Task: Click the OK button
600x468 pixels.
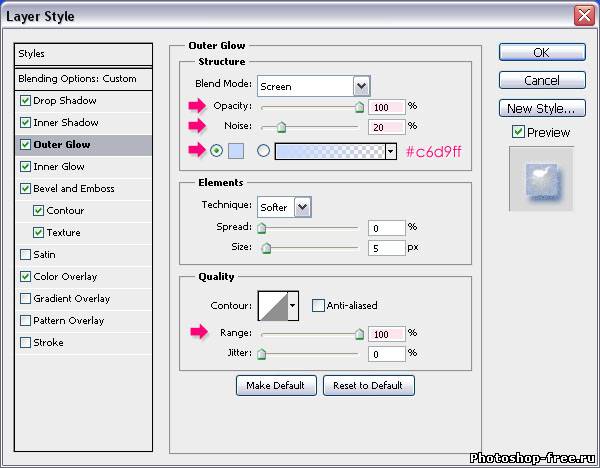Action: click(x=541, y=53)
